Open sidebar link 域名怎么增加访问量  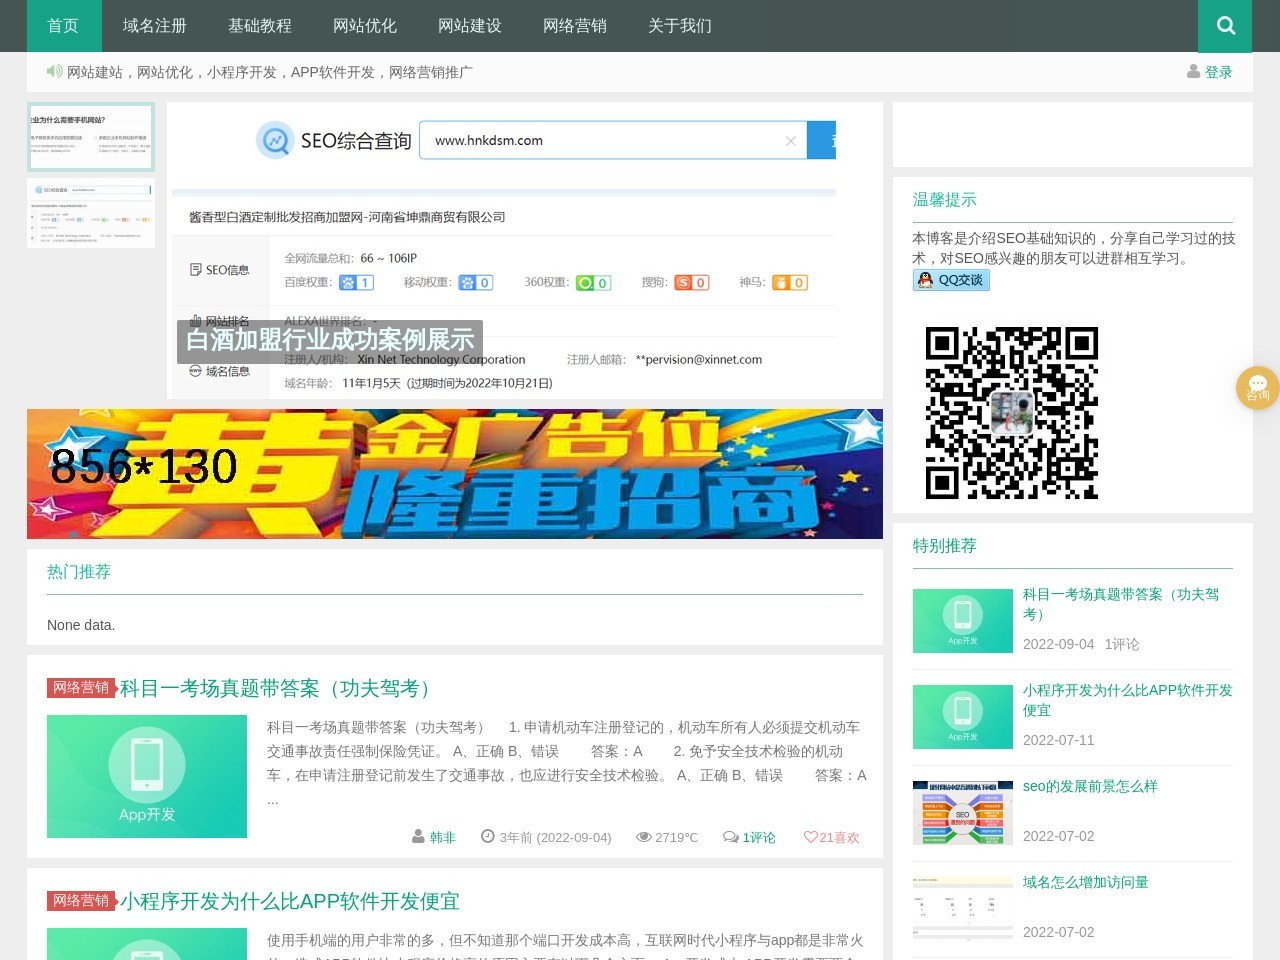(x=1086, y=882)
